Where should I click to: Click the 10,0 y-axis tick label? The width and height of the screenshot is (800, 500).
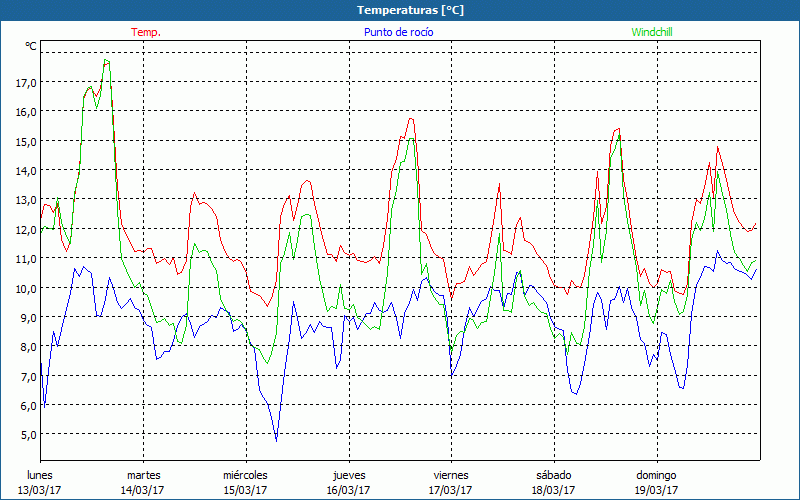27,288
